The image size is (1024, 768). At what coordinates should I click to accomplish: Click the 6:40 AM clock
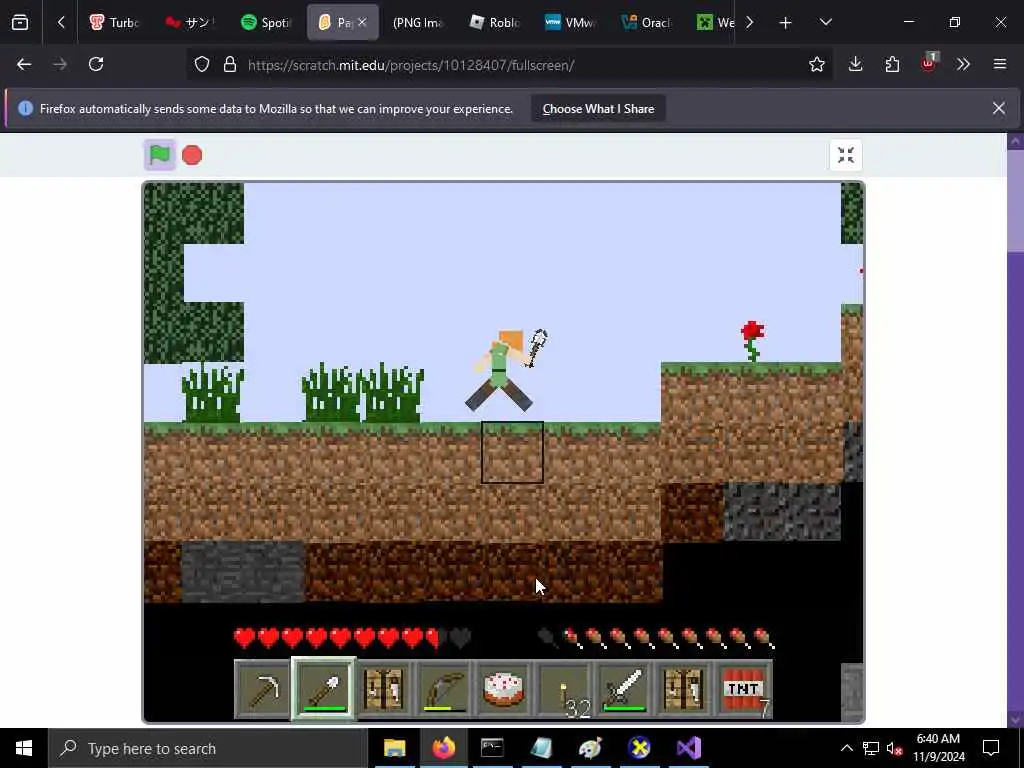[x=938, y=739]
